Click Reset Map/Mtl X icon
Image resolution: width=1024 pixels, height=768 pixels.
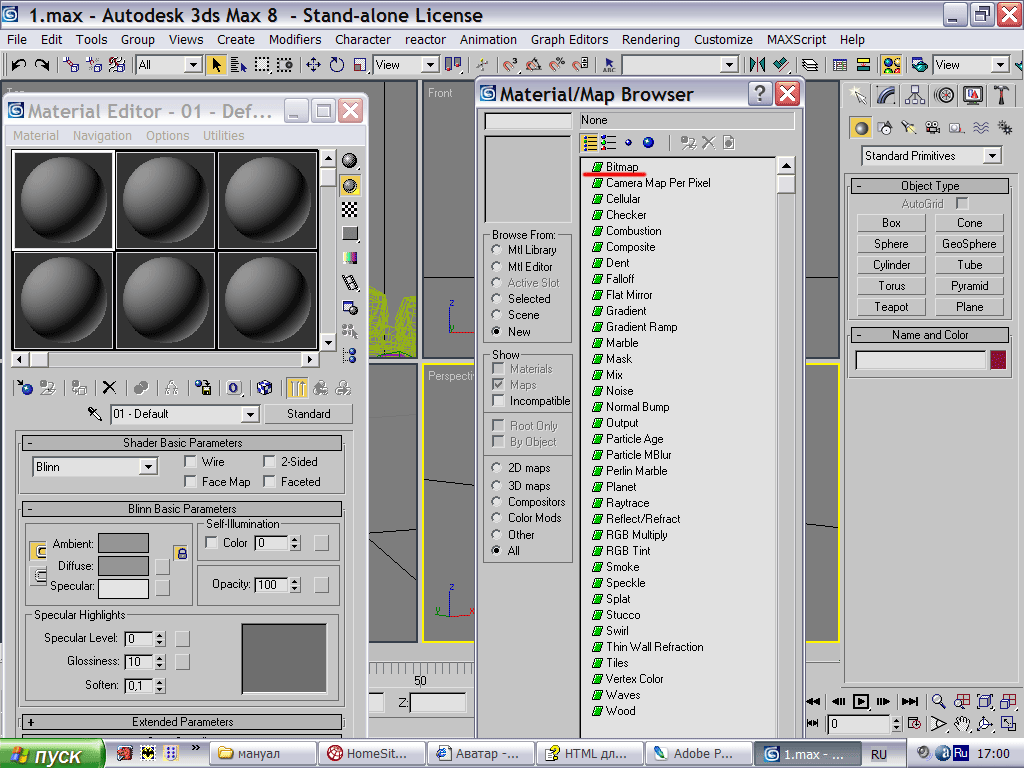[x=109, y=388]
